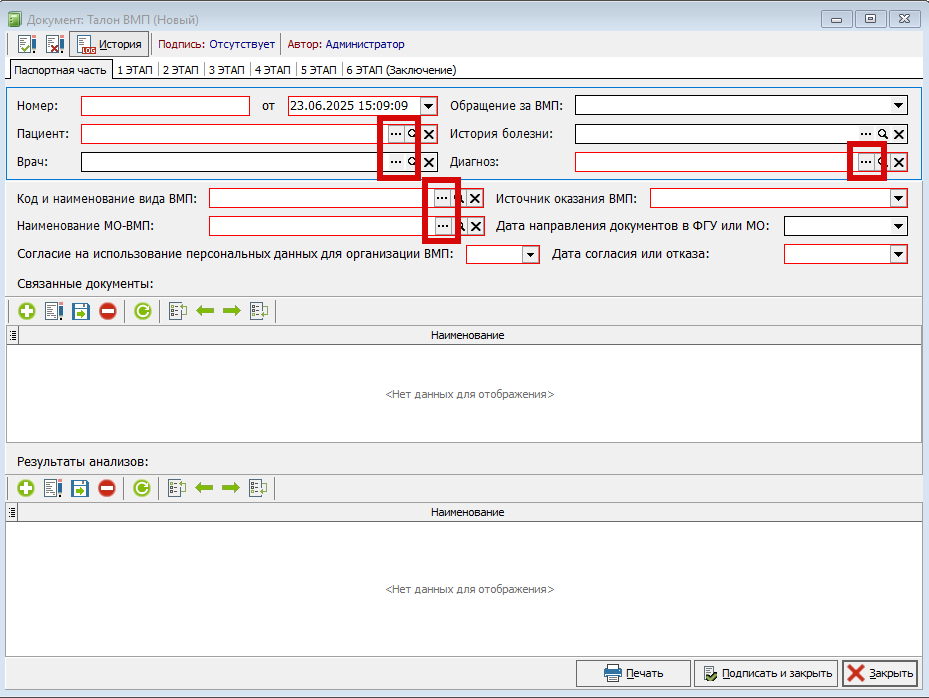Clear the Код и наименование вида ВМП field
Screen dimensions: 929x698
pos(475,198)
